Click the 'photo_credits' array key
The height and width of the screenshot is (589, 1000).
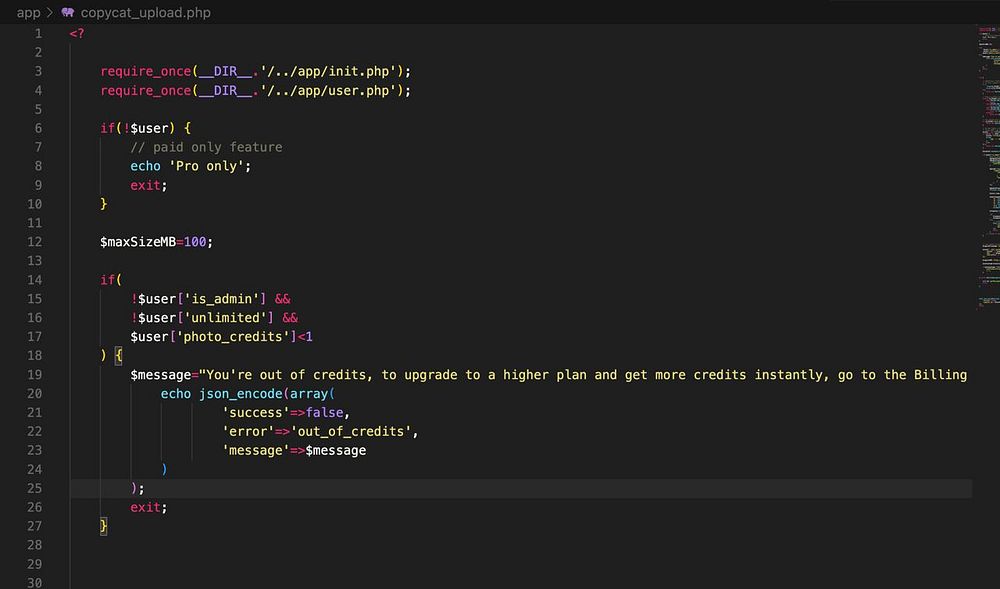pos(233,337)
